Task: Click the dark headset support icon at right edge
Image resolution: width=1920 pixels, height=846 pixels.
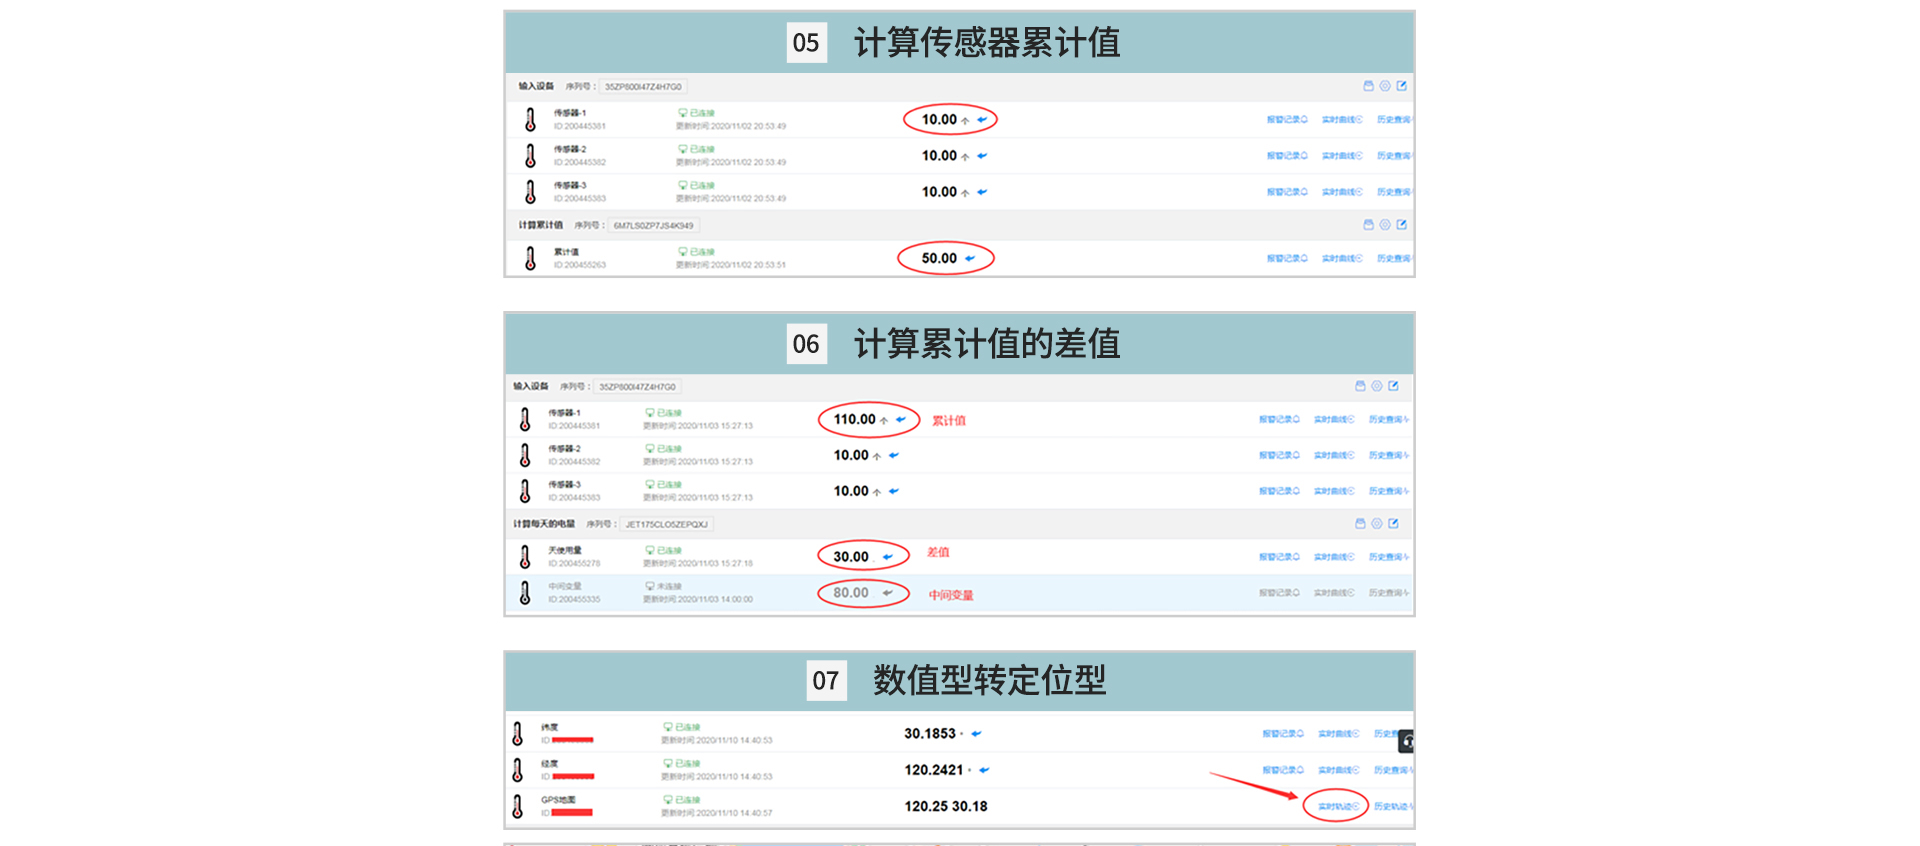Action: [x=1407, y=741]
